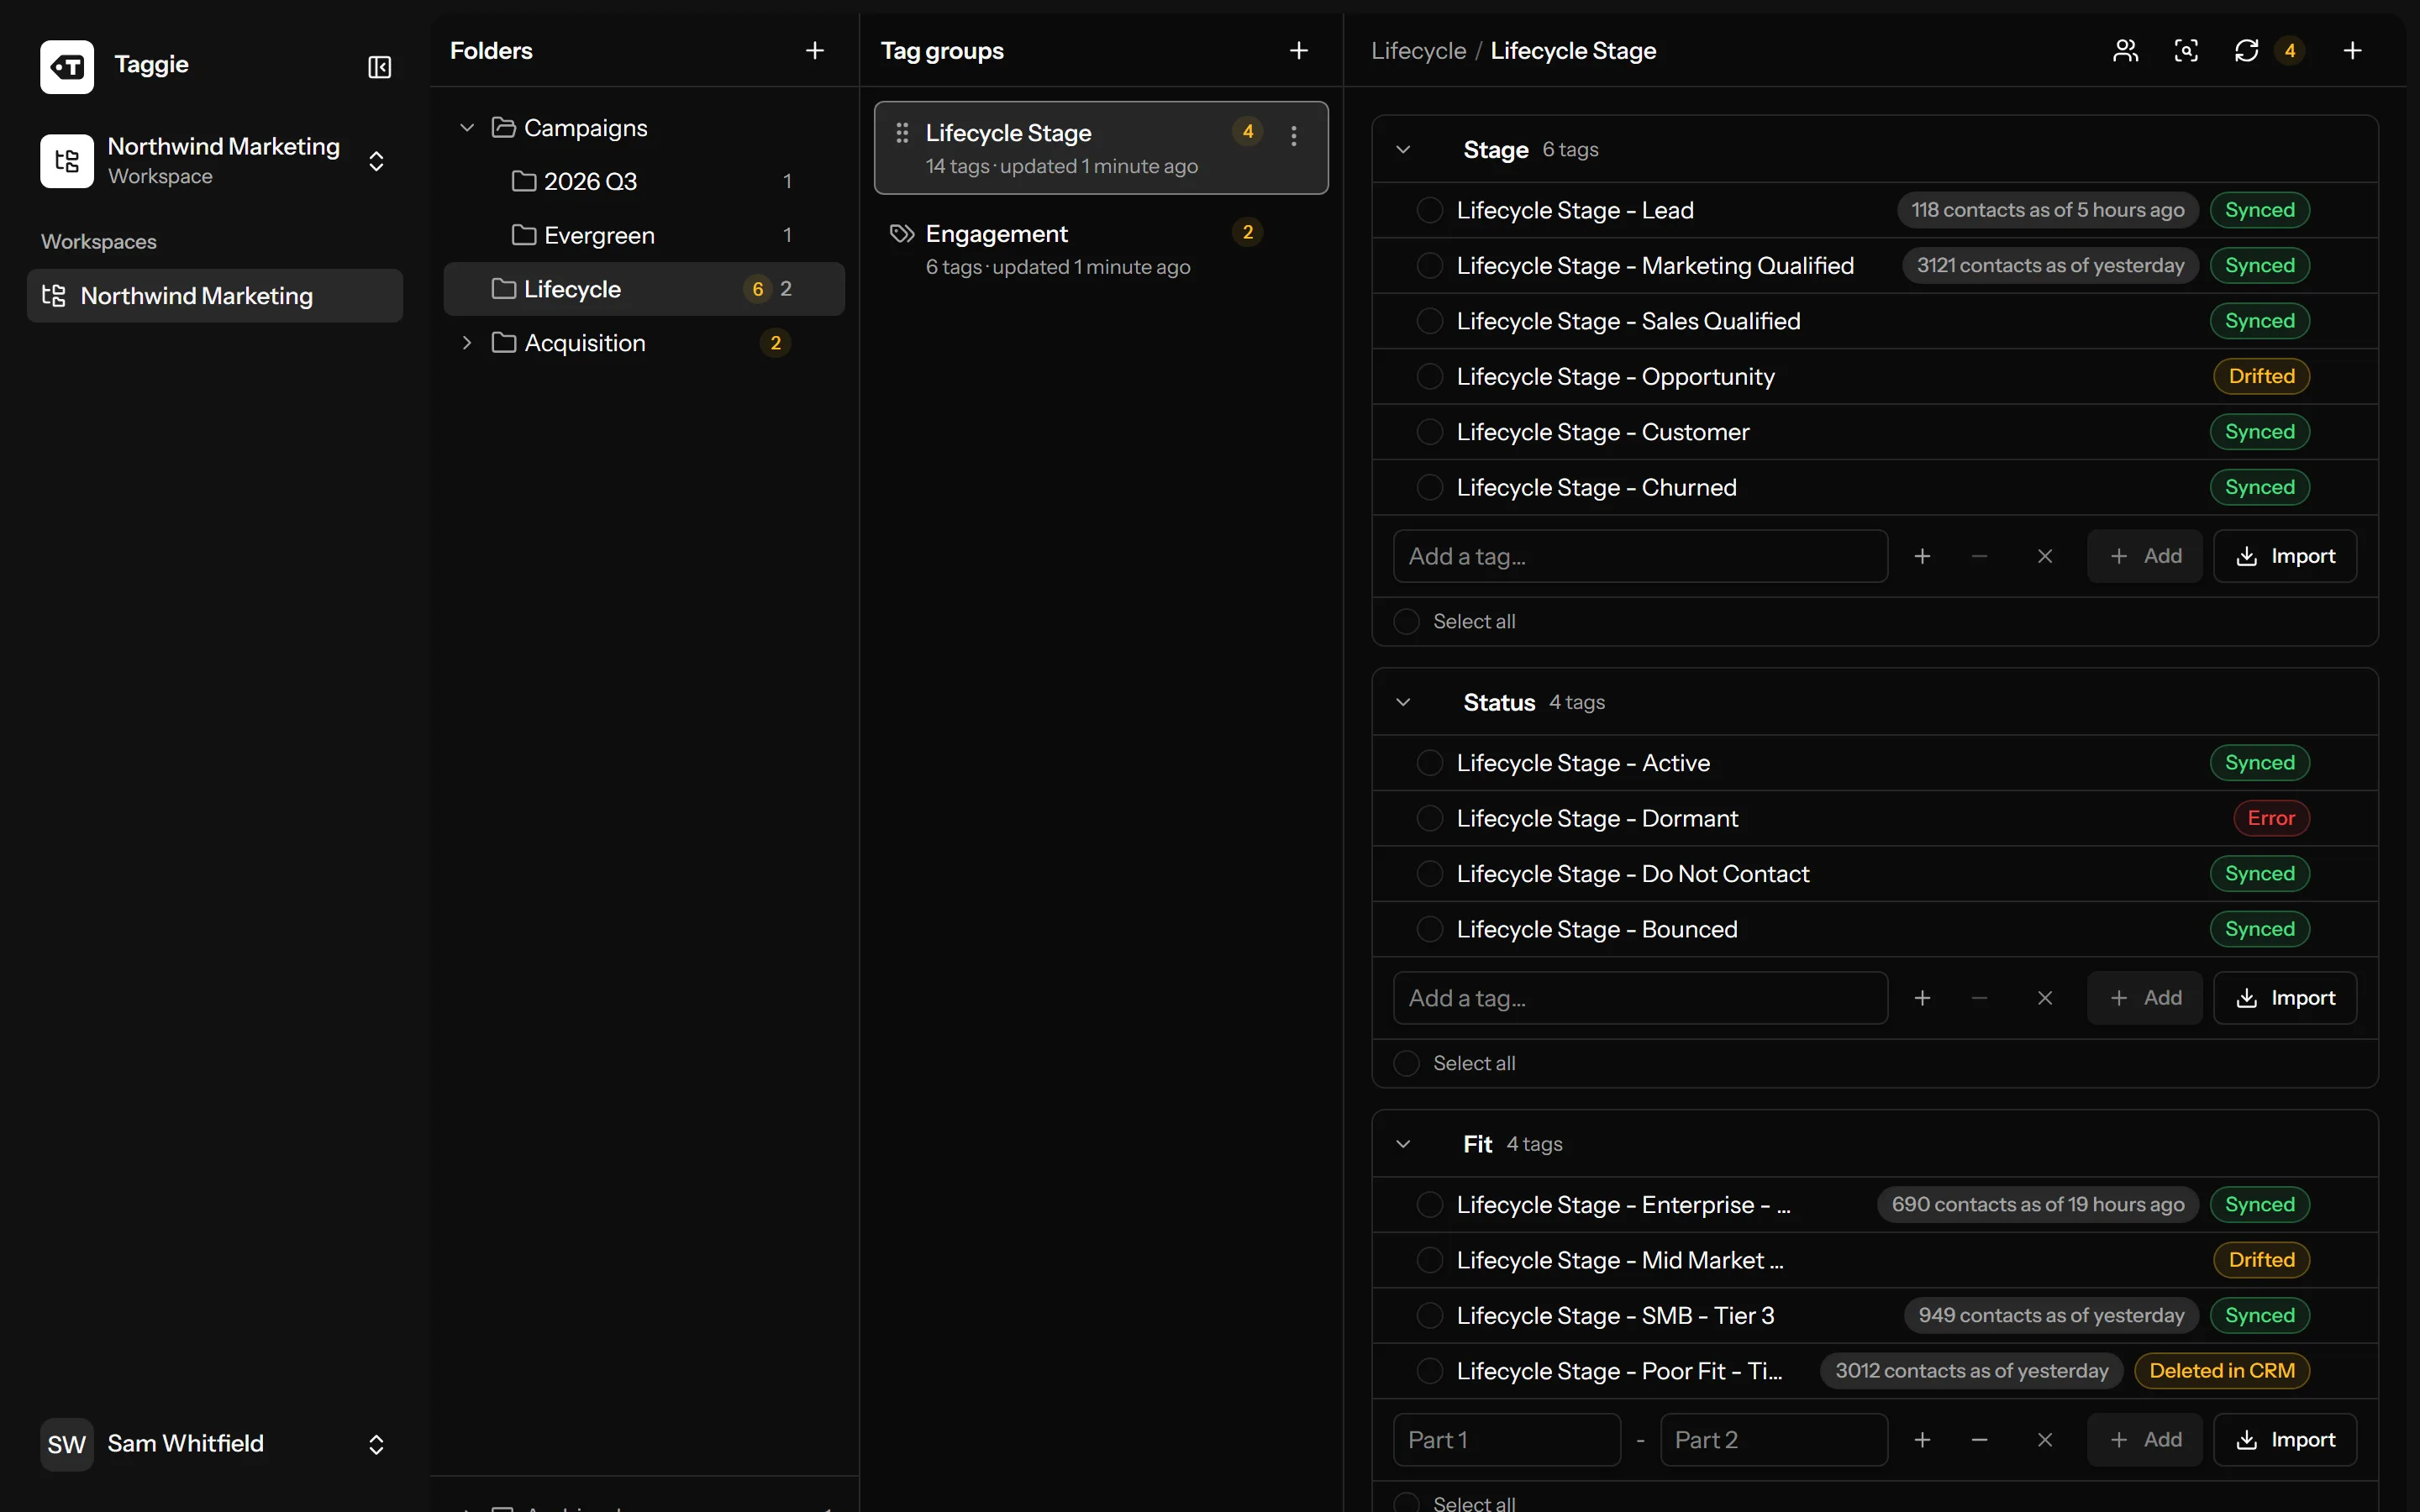Click the Engagement tag group icon
This screenshot has width=2420, height=1512.
(x=902, y=234)
